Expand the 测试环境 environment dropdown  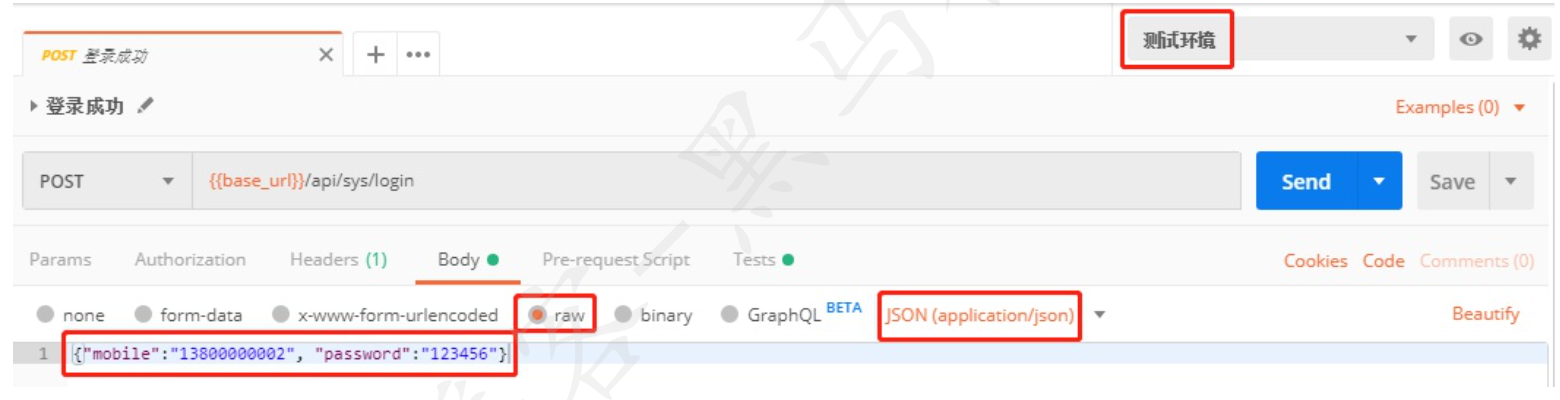click(x=1411, y=40)
